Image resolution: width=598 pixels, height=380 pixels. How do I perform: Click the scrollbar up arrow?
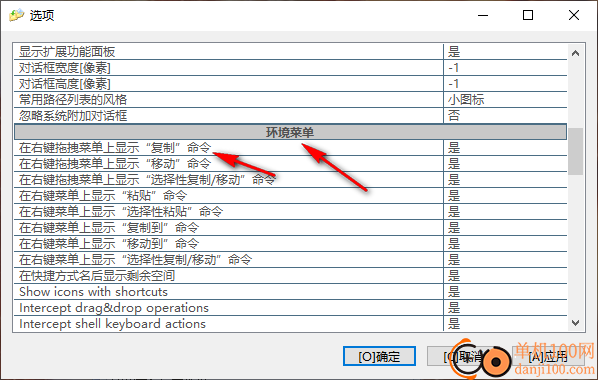click(x=575, y=53)
